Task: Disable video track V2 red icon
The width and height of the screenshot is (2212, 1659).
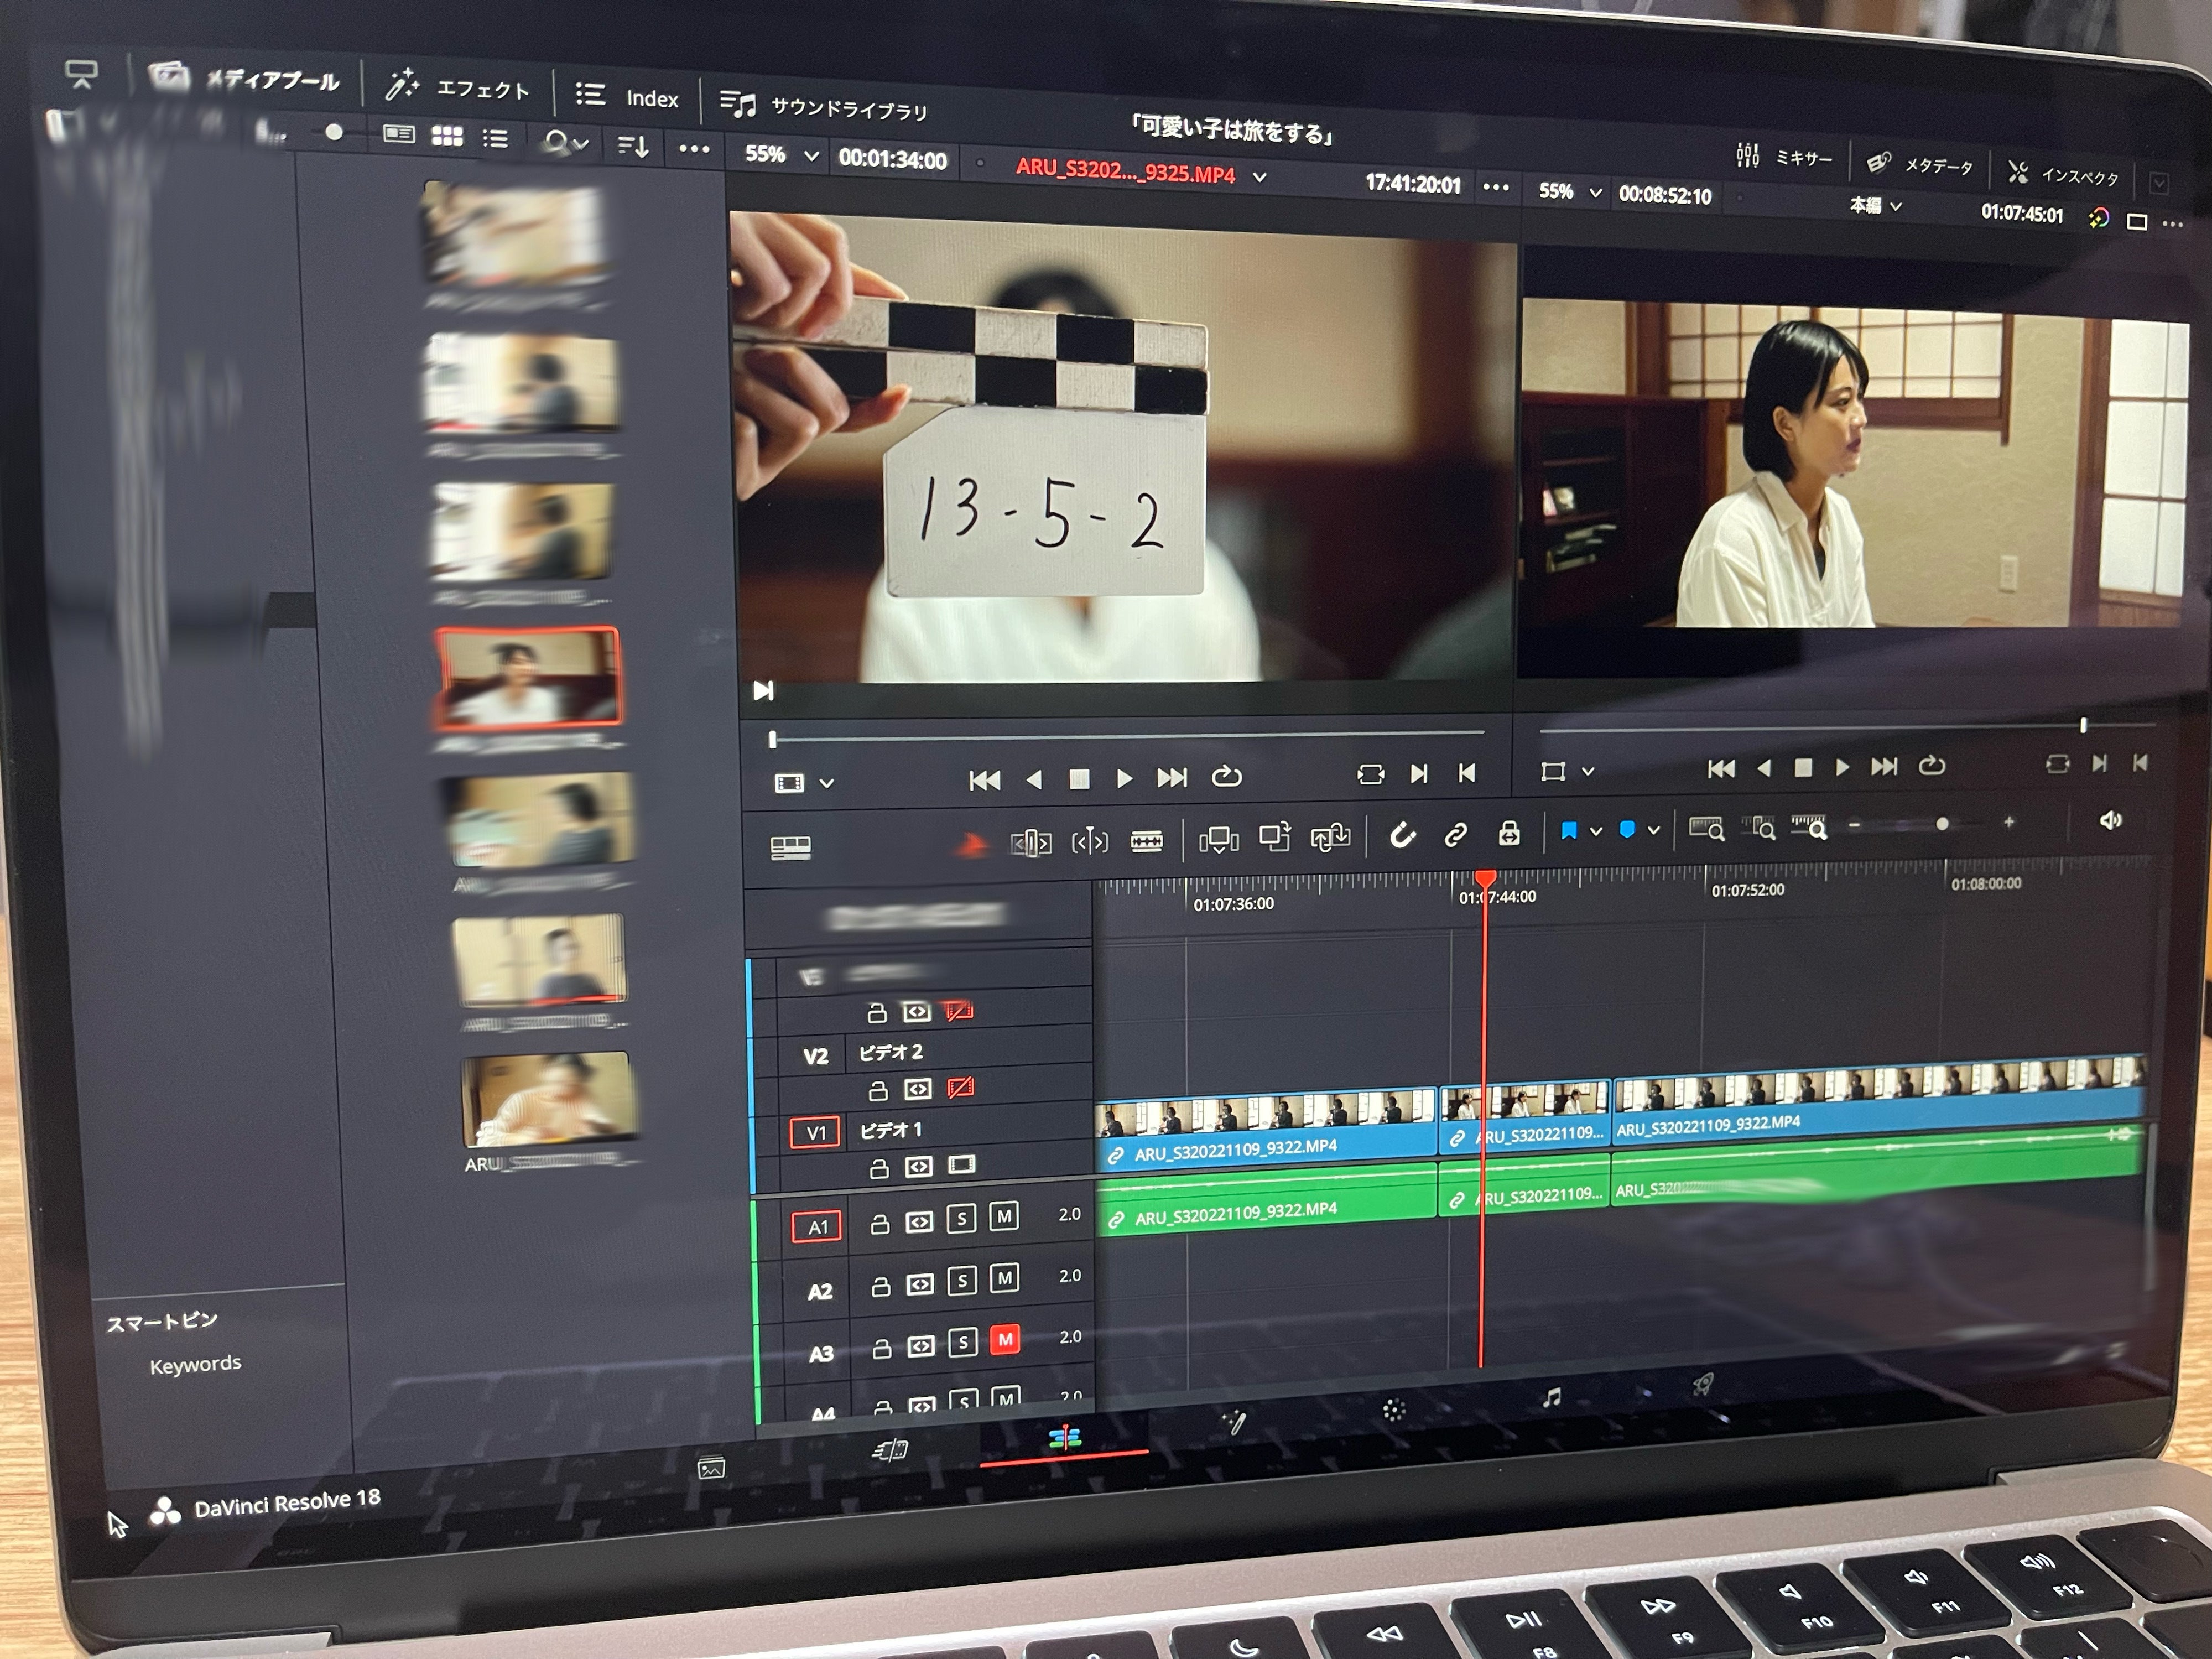Action: click(960, 1088)
